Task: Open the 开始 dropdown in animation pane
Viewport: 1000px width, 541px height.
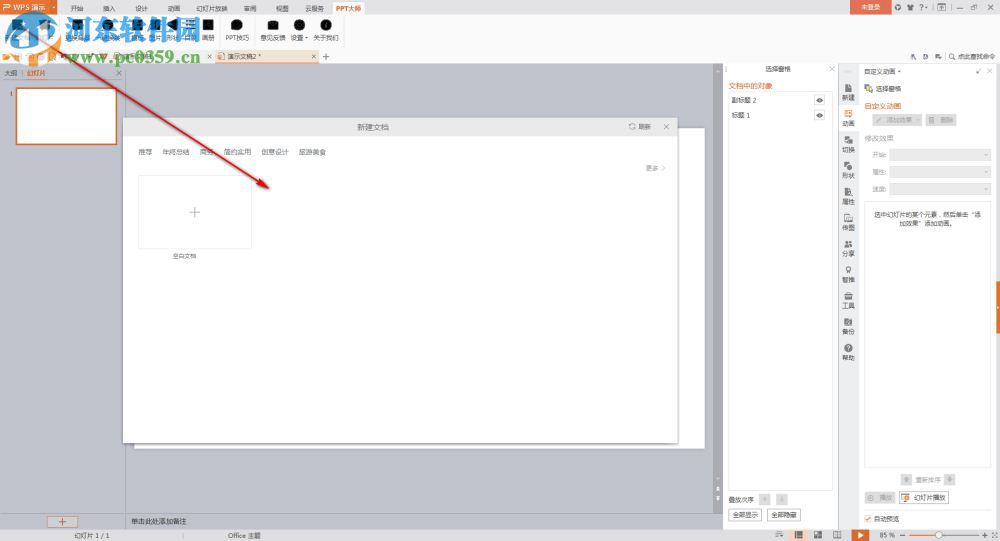Action: 940,154
